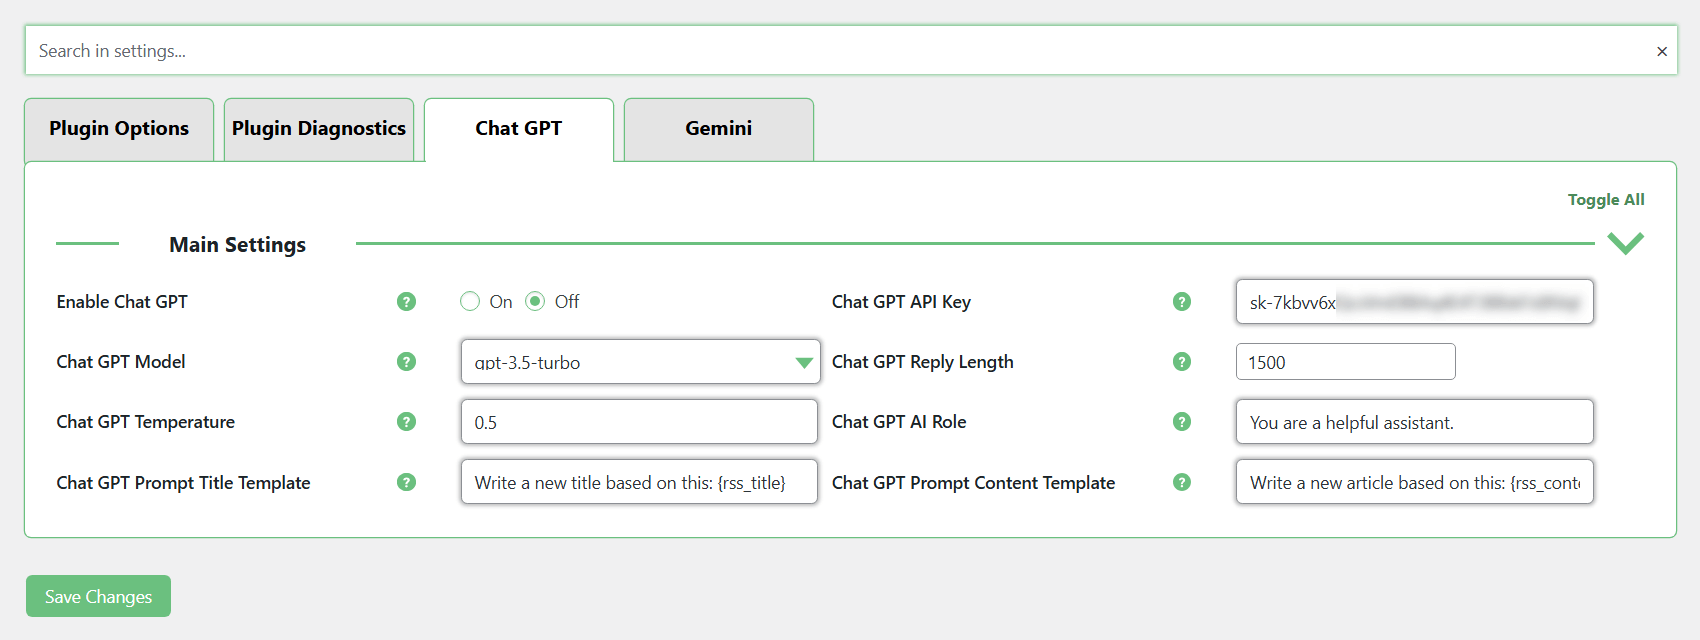Select the Off radio button for Chat GPT

pyautogui.click(x=536, y=302)
